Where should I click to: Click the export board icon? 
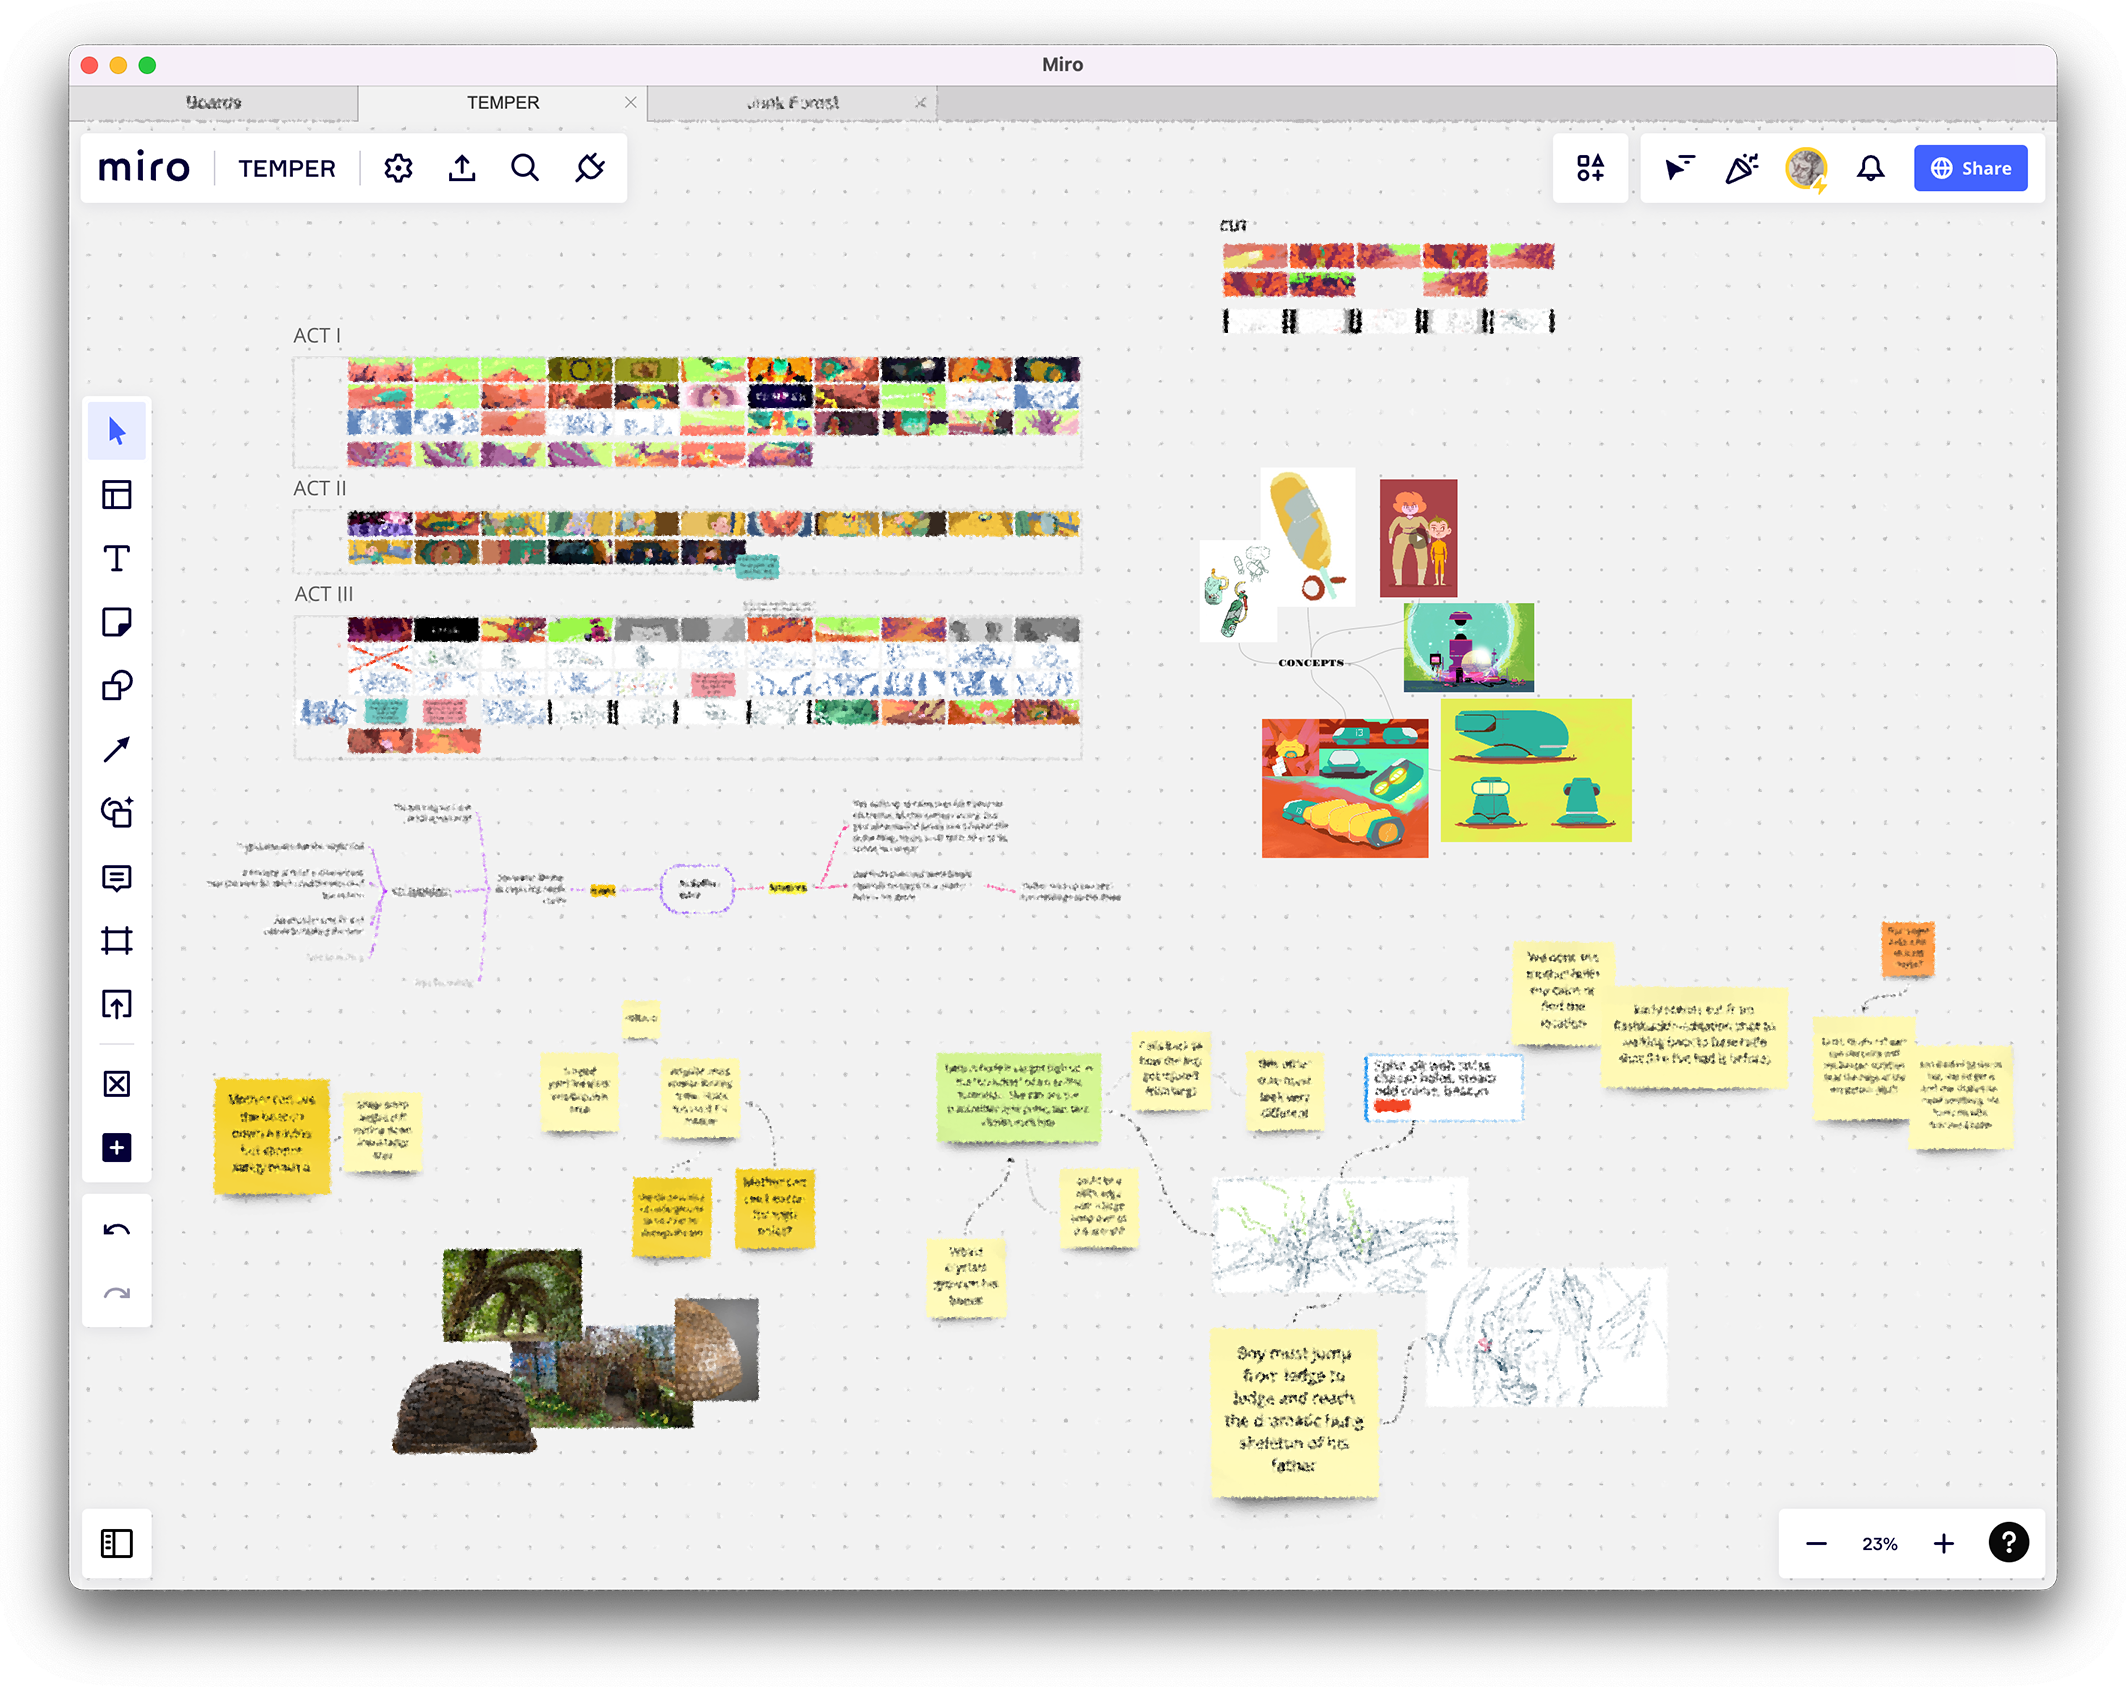click(x=462, y=168)
